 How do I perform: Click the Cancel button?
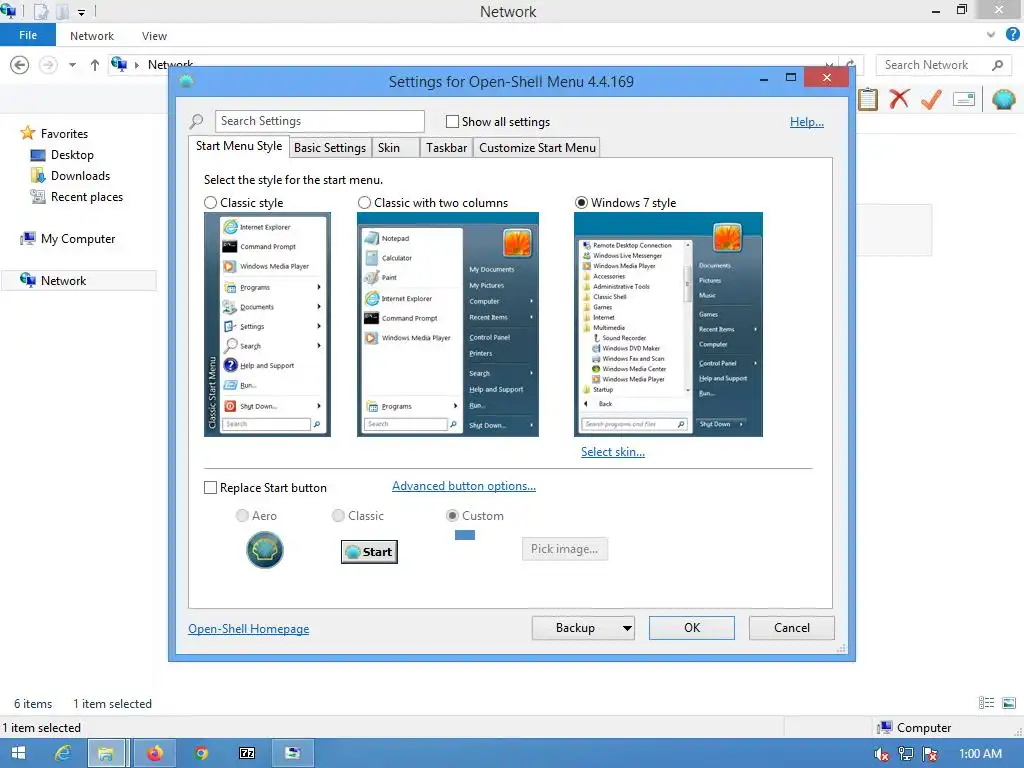(792, 628)
